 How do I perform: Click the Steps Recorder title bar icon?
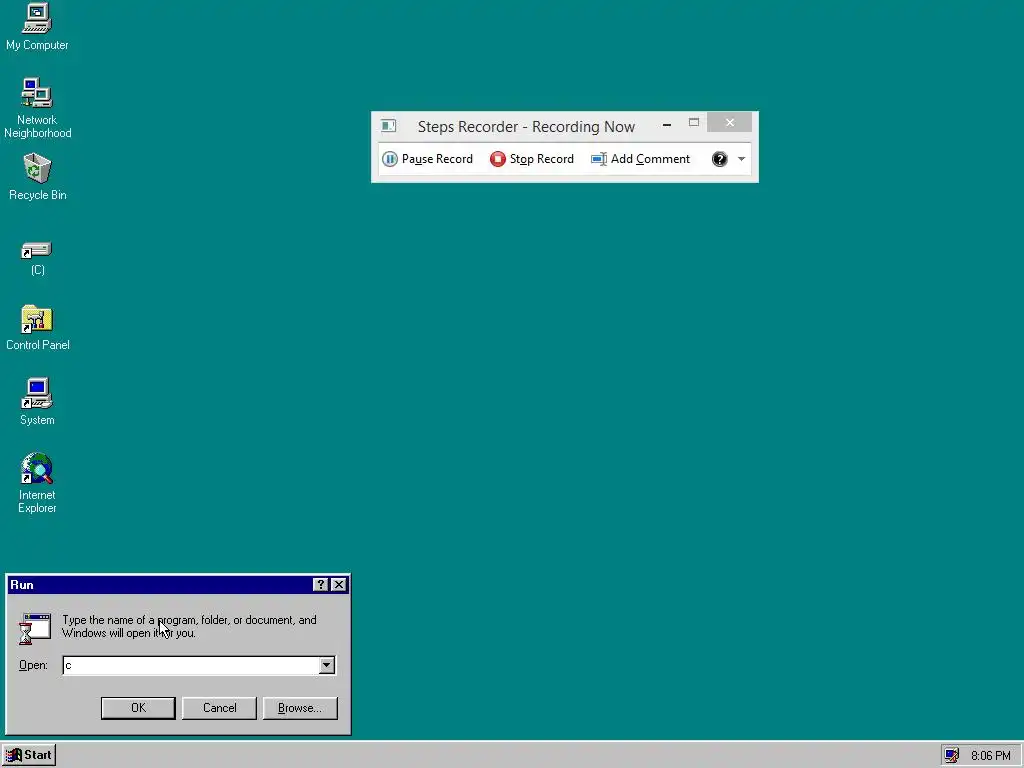coord(389,125)
